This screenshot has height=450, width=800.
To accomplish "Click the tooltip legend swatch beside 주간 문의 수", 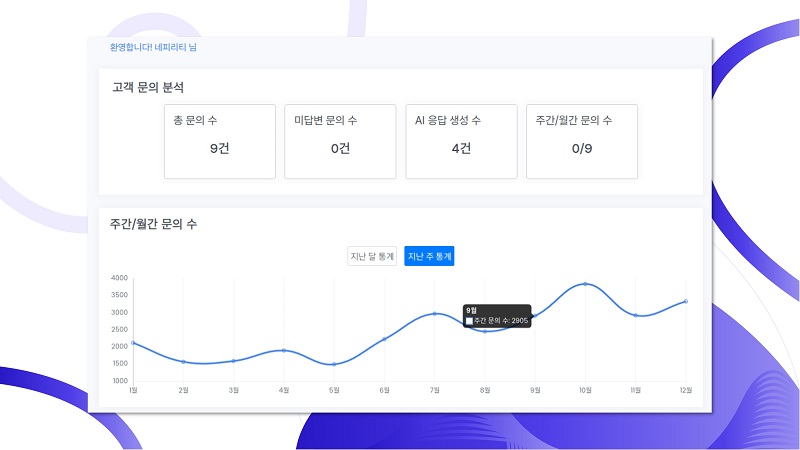I will coord(470,321).
